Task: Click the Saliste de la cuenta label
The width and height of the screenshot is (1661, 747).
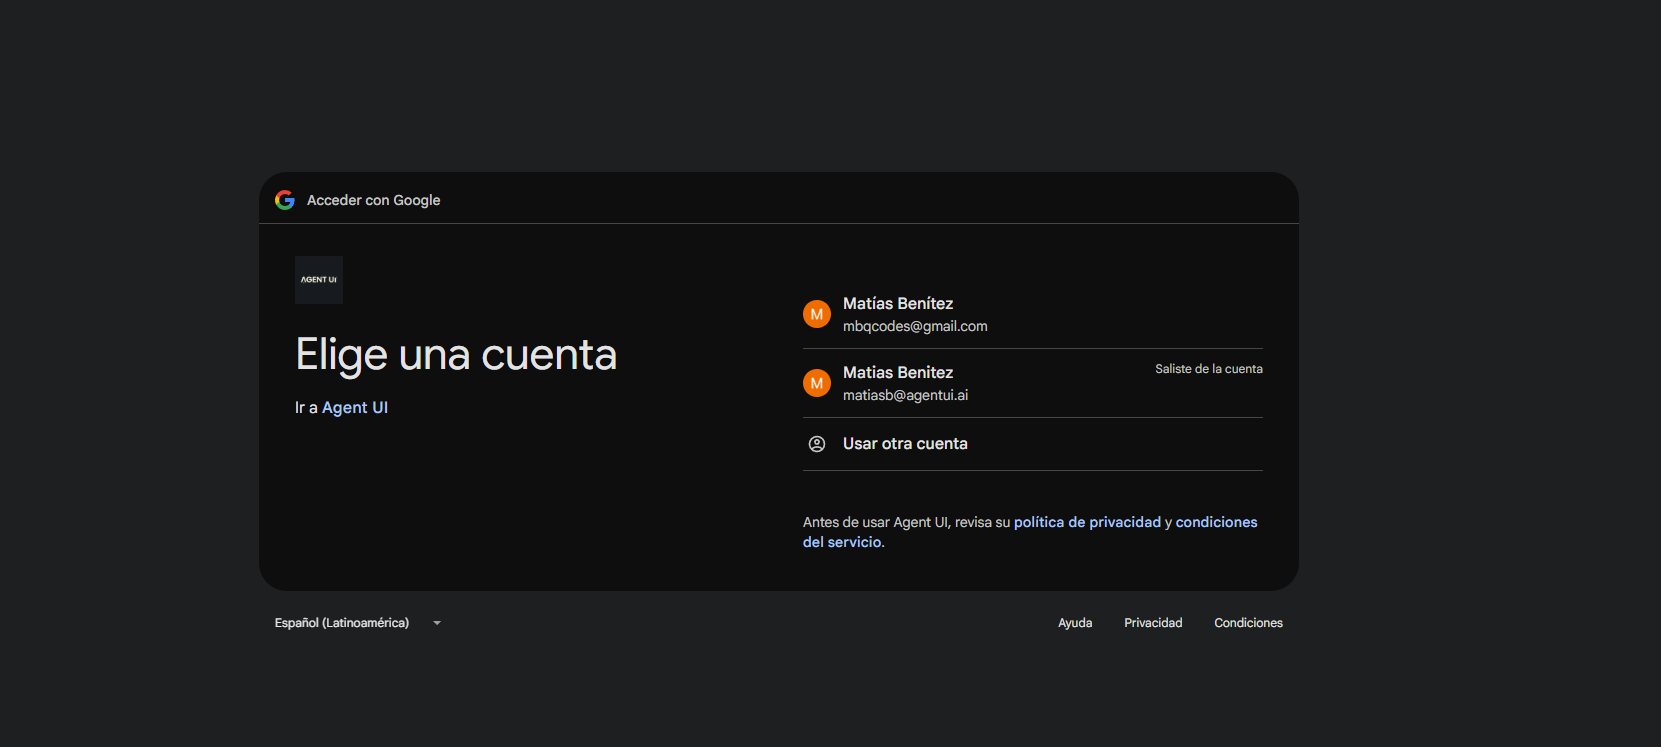Action: pos(1208,369)
